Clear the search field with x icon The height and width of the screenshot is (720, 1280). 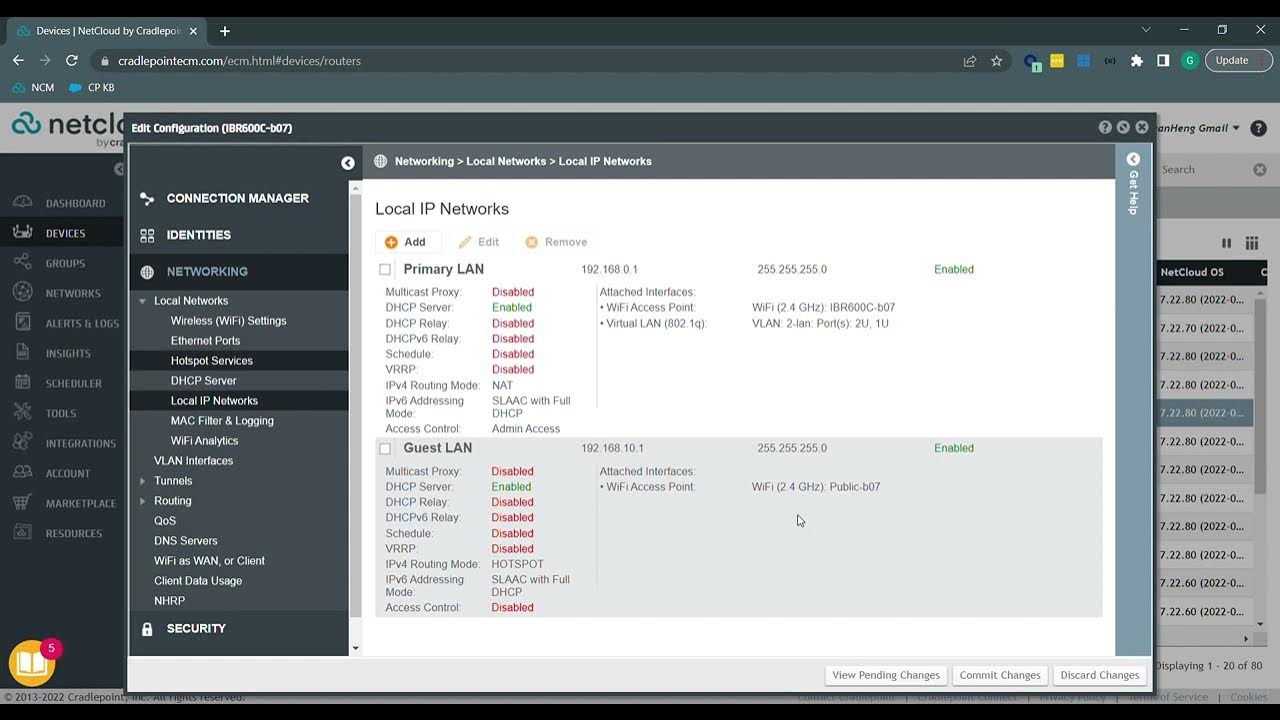pyautogui.click(x=1260, y=170)
